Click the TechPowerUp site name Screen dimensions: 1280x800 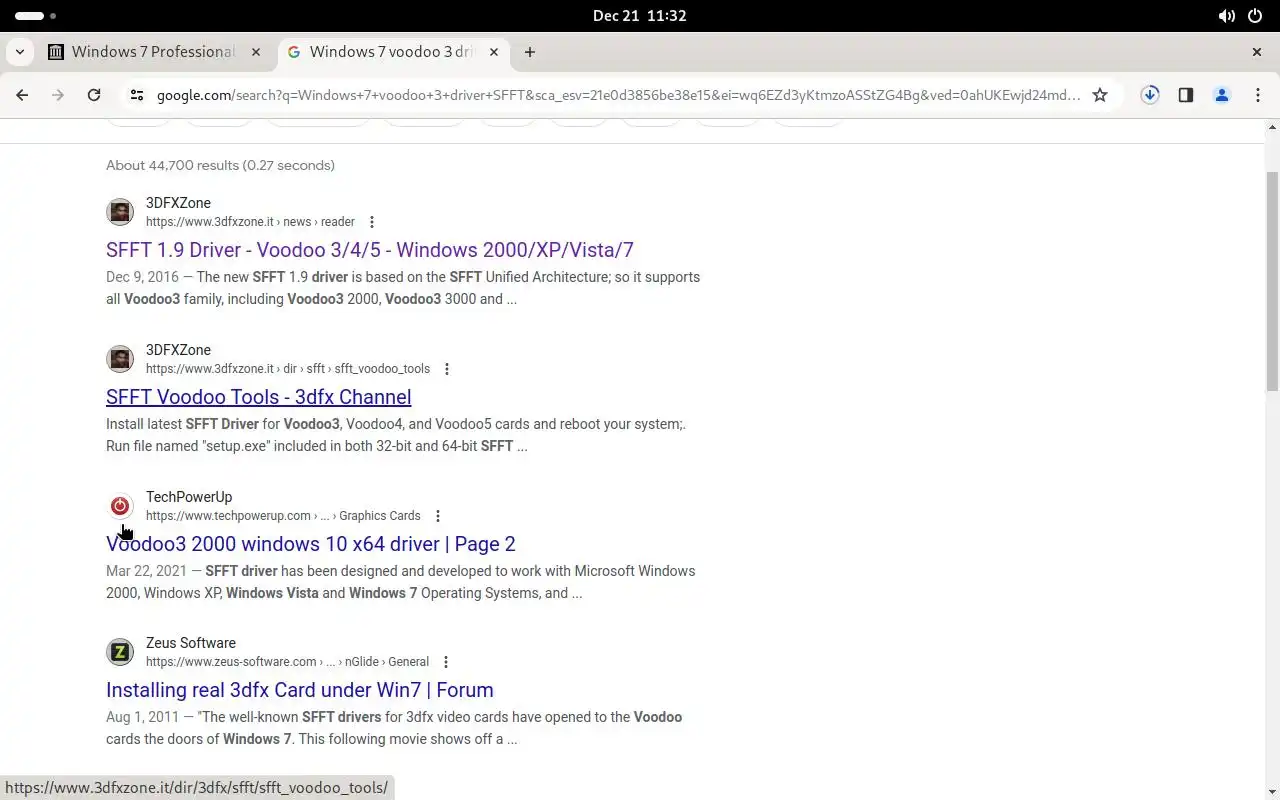click(189, 497)
